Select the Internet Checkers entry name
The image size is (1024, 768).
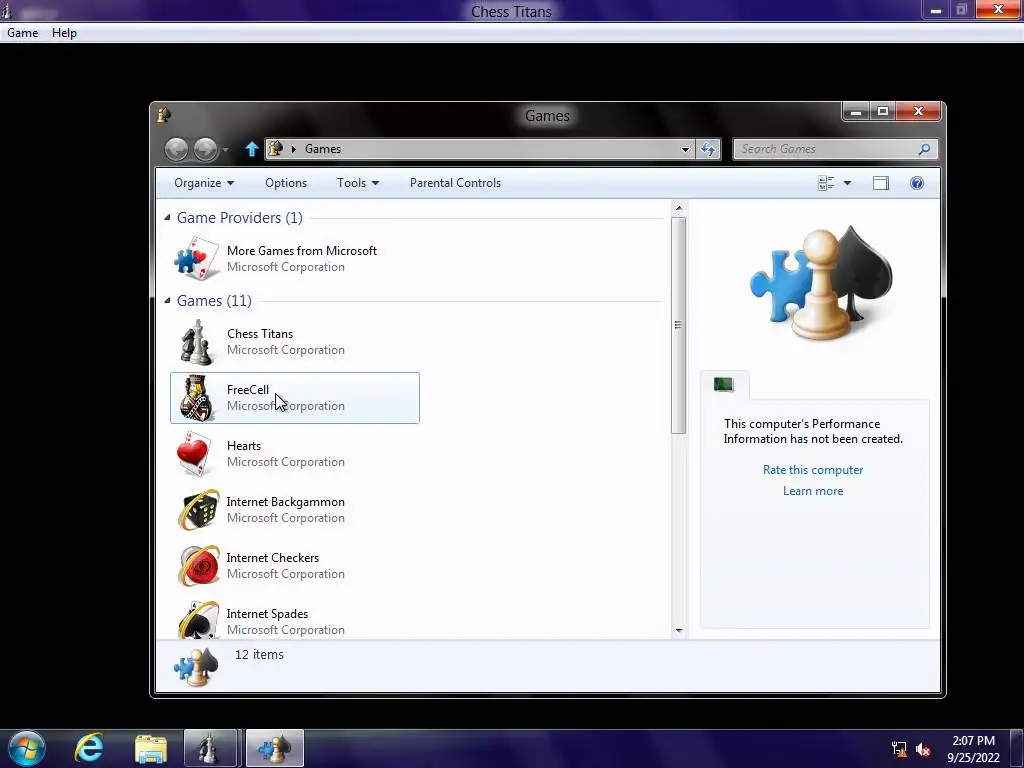coord(272,558)
